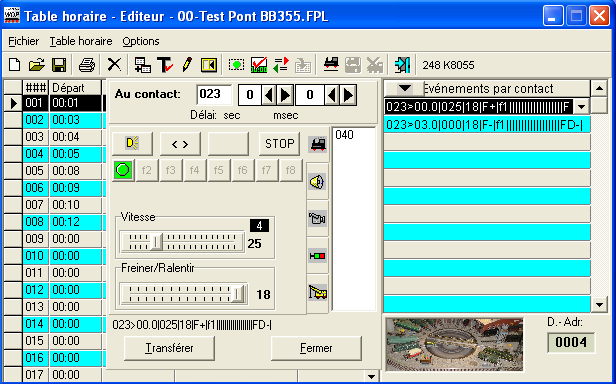Screen dimensions: 616x384
Task: Open the Options menu
Action: pyautogui.click(x=141, y=41)
